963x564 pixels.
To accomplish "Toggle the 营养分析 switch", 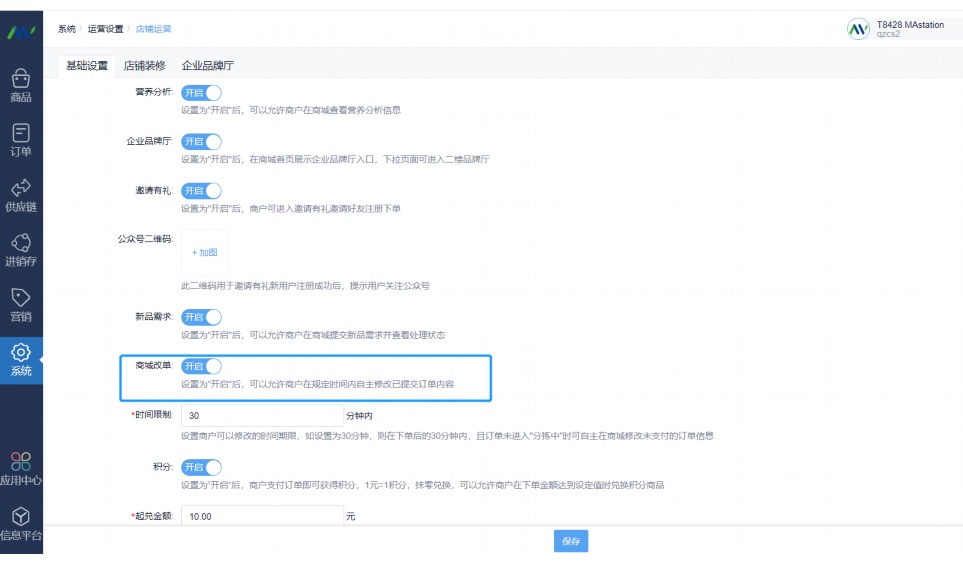I will [201, 93].
